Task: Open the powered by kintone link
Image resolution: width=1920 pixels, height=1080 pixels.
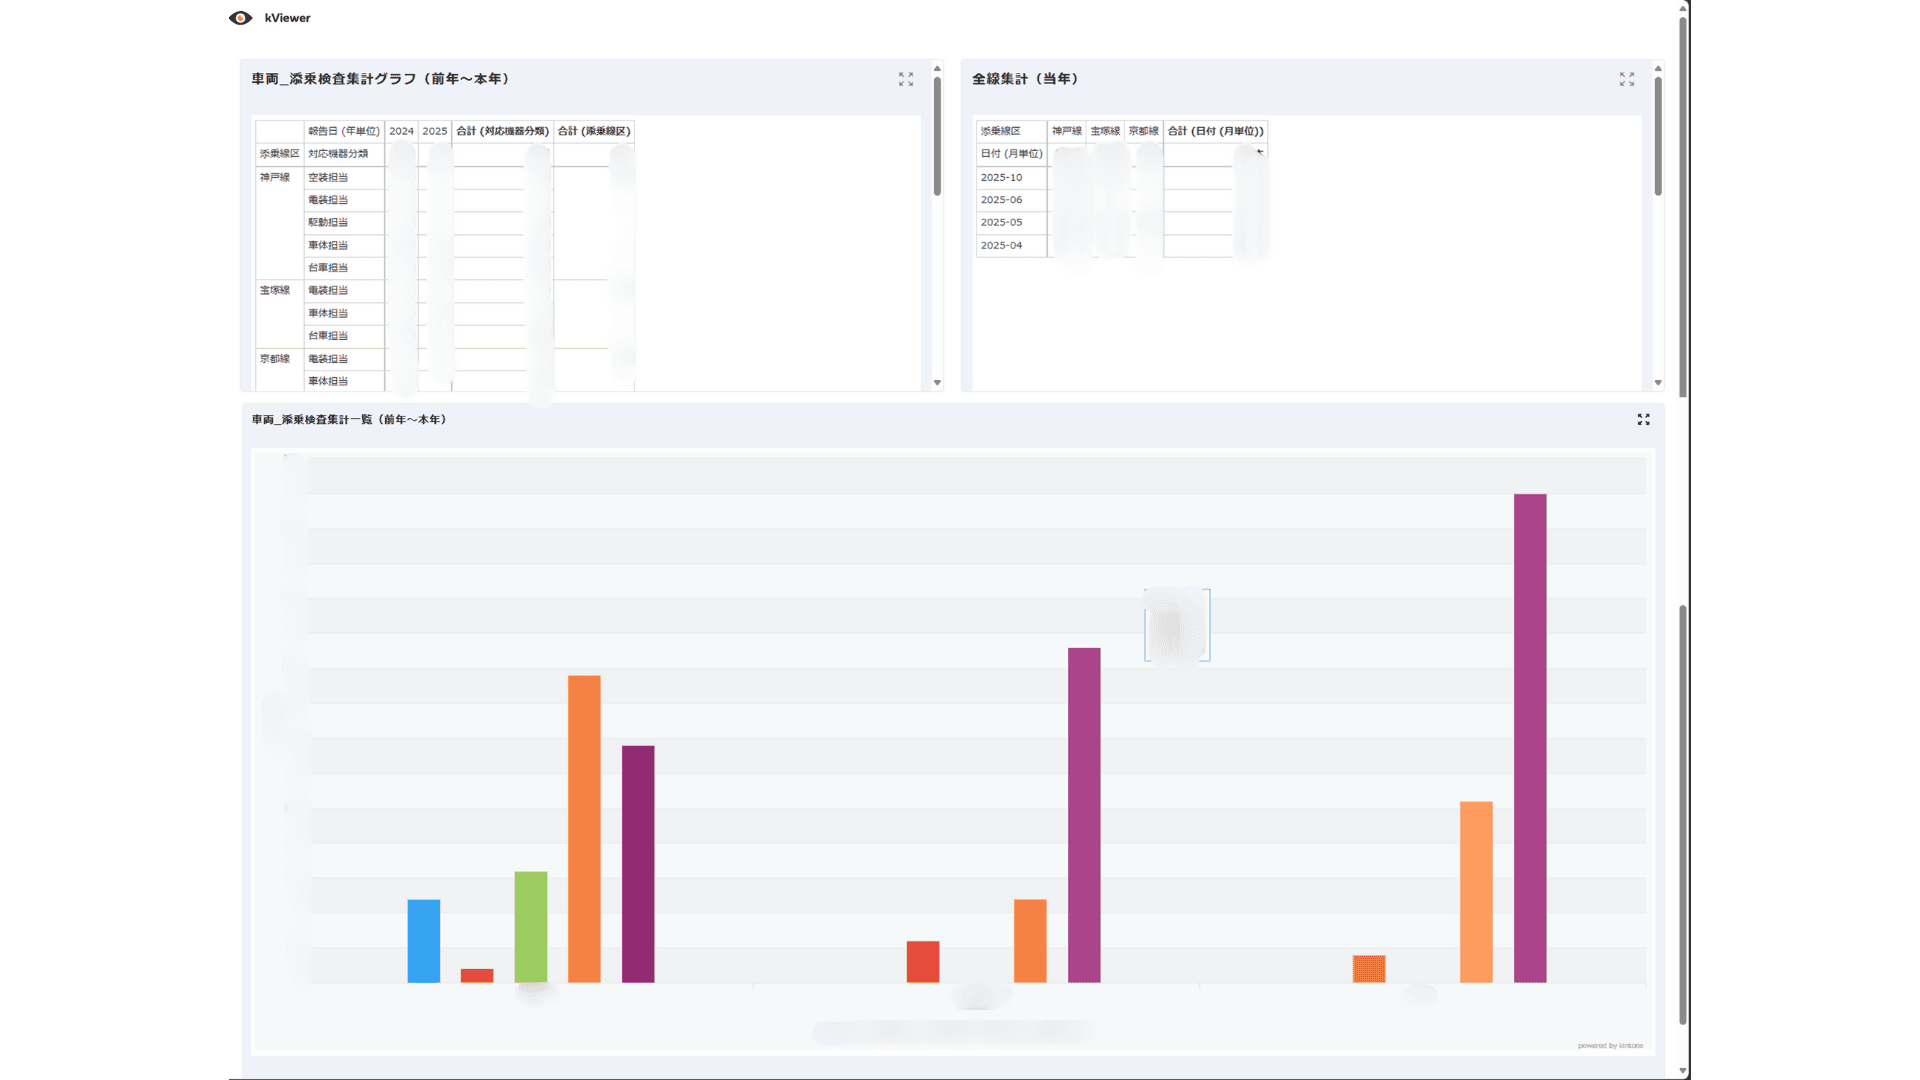Action: pos(1610,1046)
